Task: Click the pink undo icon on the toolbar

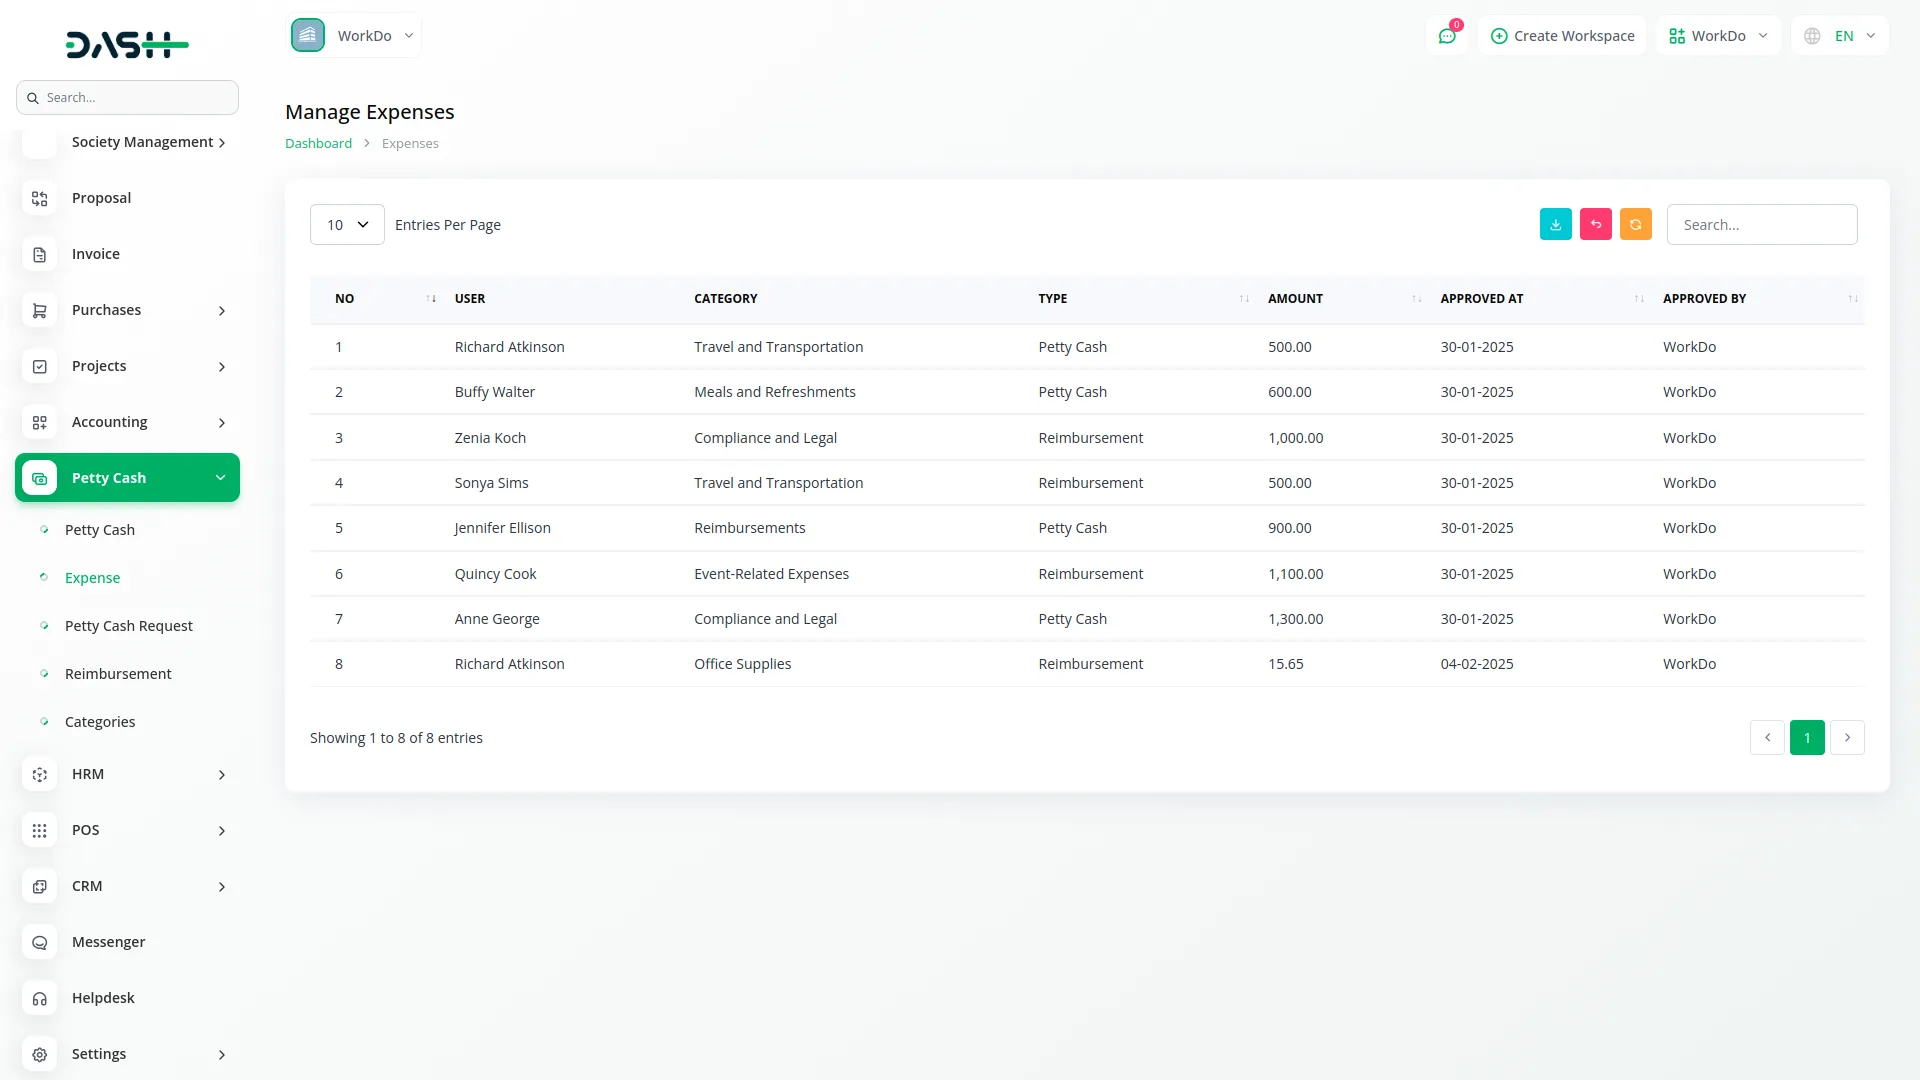Action: pyautogui.click(x=1595, y=224)
